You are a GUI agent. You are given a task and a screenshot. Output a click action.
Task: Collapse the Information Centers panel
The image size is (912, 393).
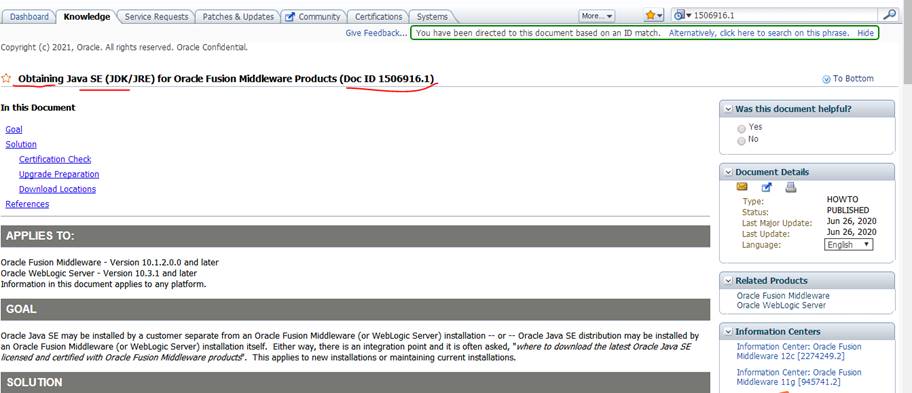coord(728,332)
